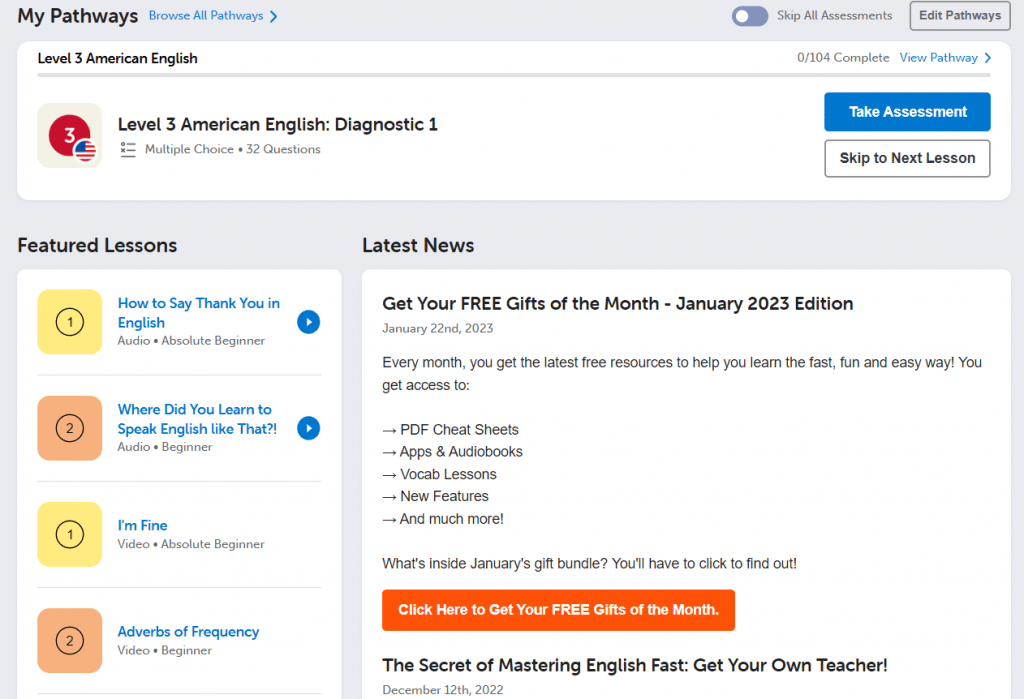Open 'How to Say Thank You in English' lesson
The height and width of the screenshot is (699, 1024).
199,313
